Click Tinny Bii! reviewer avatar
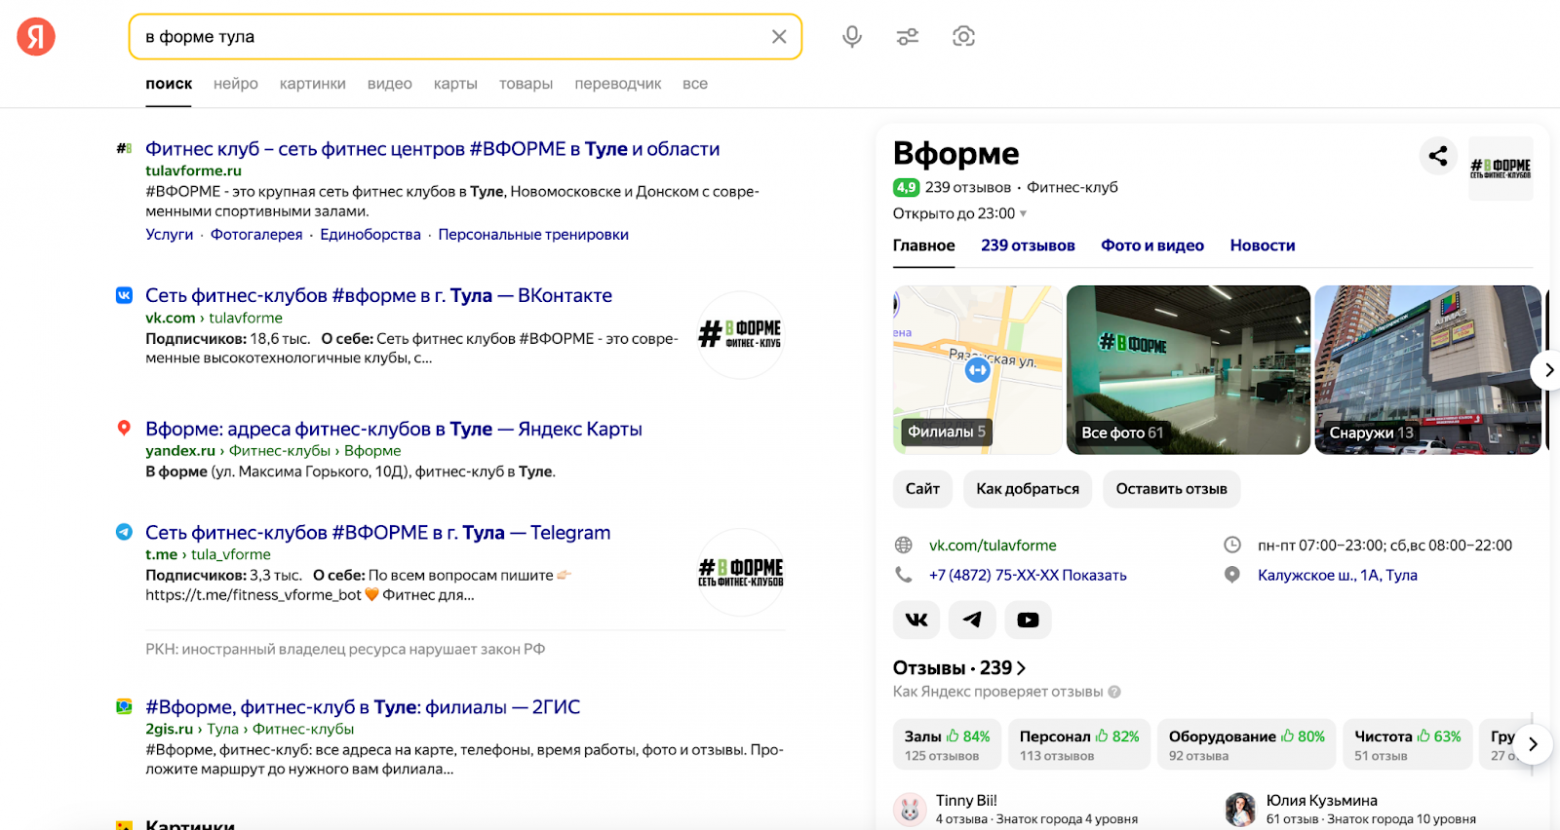Viewport: 1560px width, 830px height. pos(910,809)
